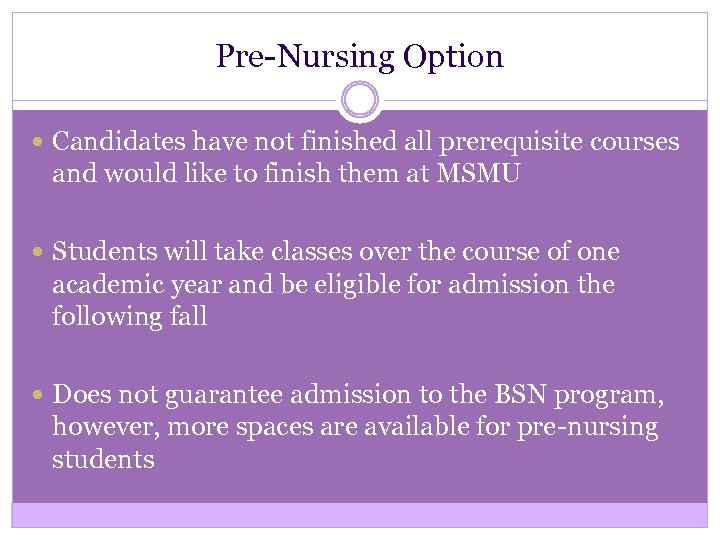Click the last line reading "students"
Image resolution: width=720 pixels, height=540 pixels.
tap(103, 460)
